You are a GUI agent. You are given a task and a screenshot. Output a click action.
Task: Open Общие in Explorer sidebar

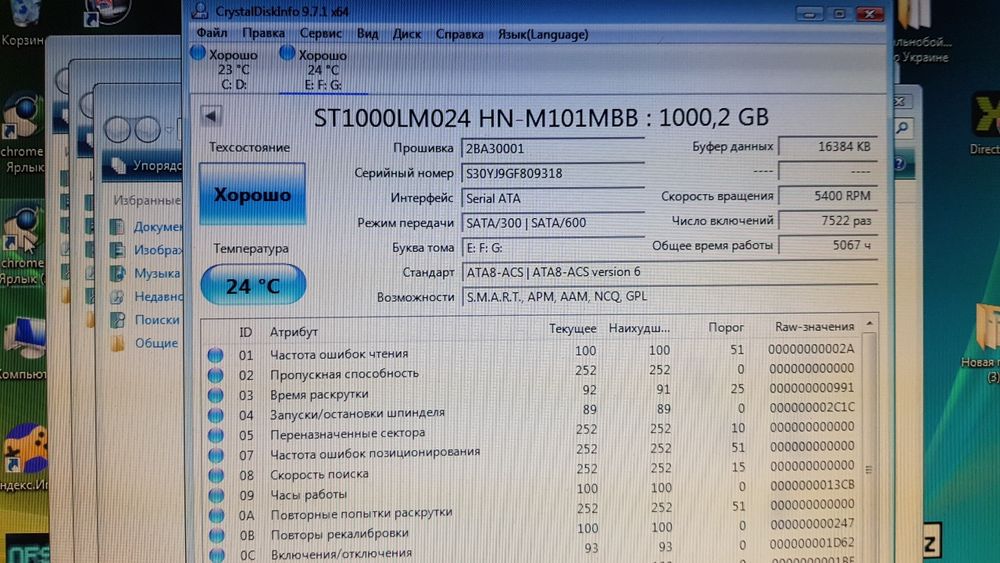[145, 343]
